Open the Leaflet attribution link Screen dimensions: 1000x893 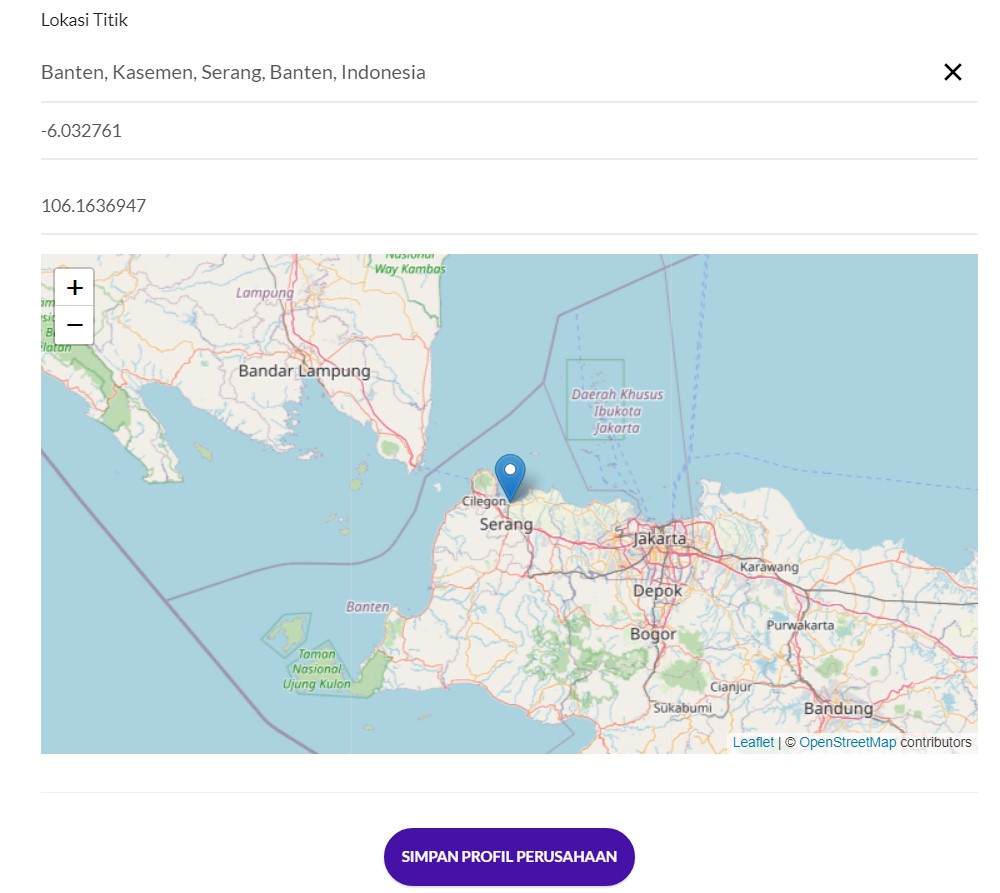[753, 742]
